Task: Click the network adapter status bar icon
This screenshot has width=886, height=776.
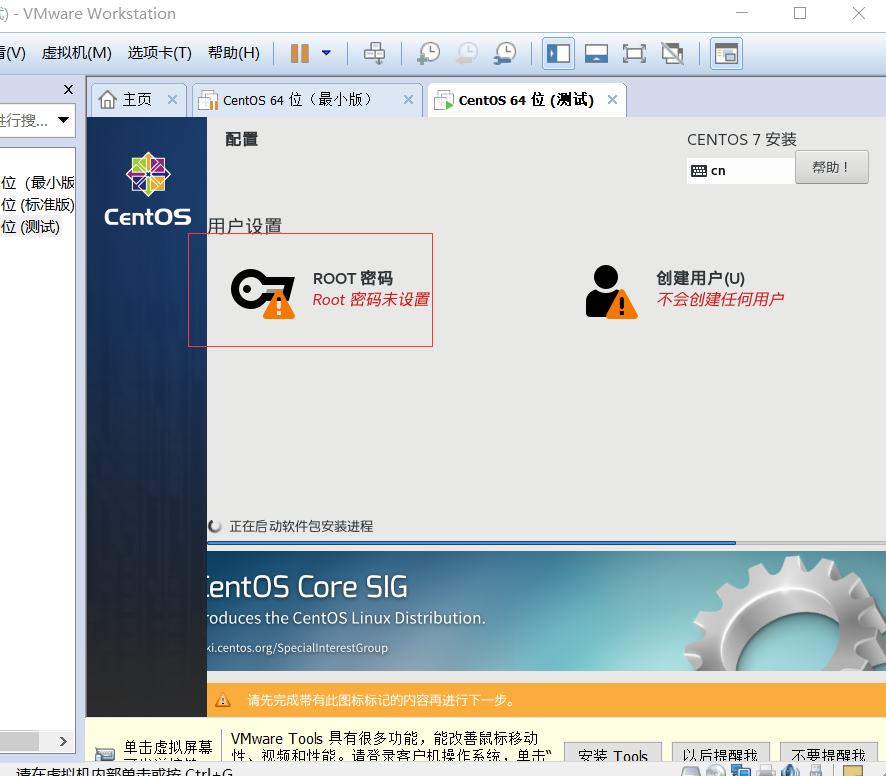Action: point(741,770)
